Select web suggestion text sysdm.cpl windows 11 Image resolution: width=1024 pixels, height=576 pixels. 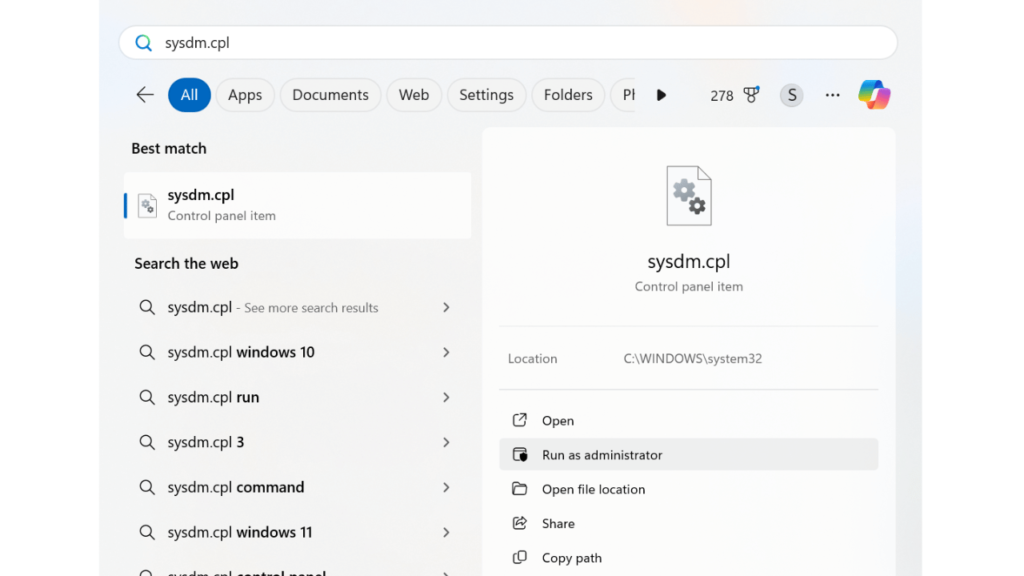click(x=240, y=532)
